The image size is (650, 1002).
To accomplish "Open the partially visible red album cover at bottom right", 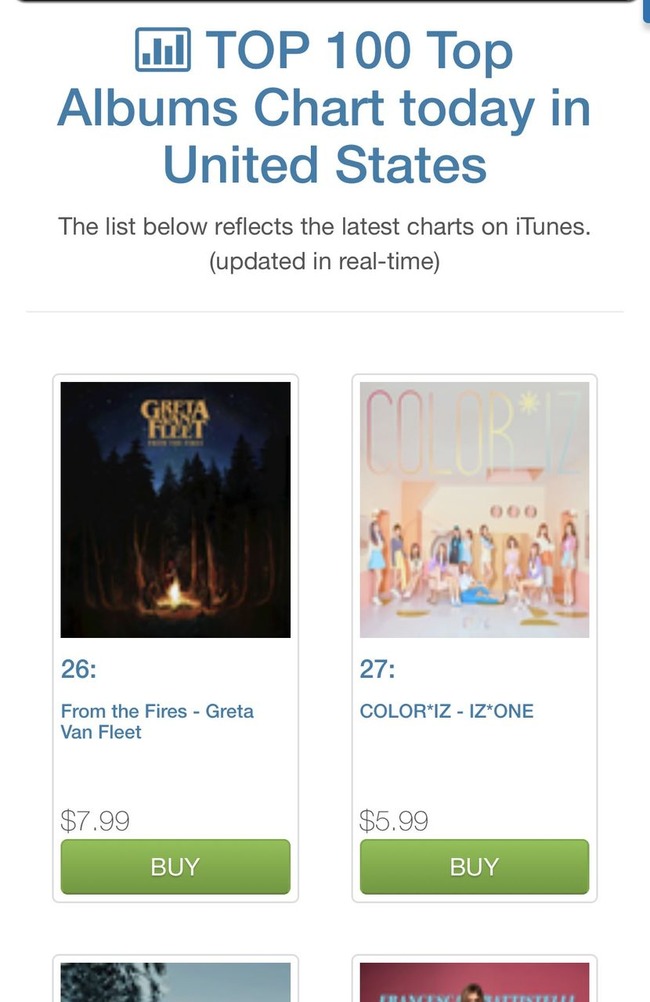I will [x=474, y=982].
